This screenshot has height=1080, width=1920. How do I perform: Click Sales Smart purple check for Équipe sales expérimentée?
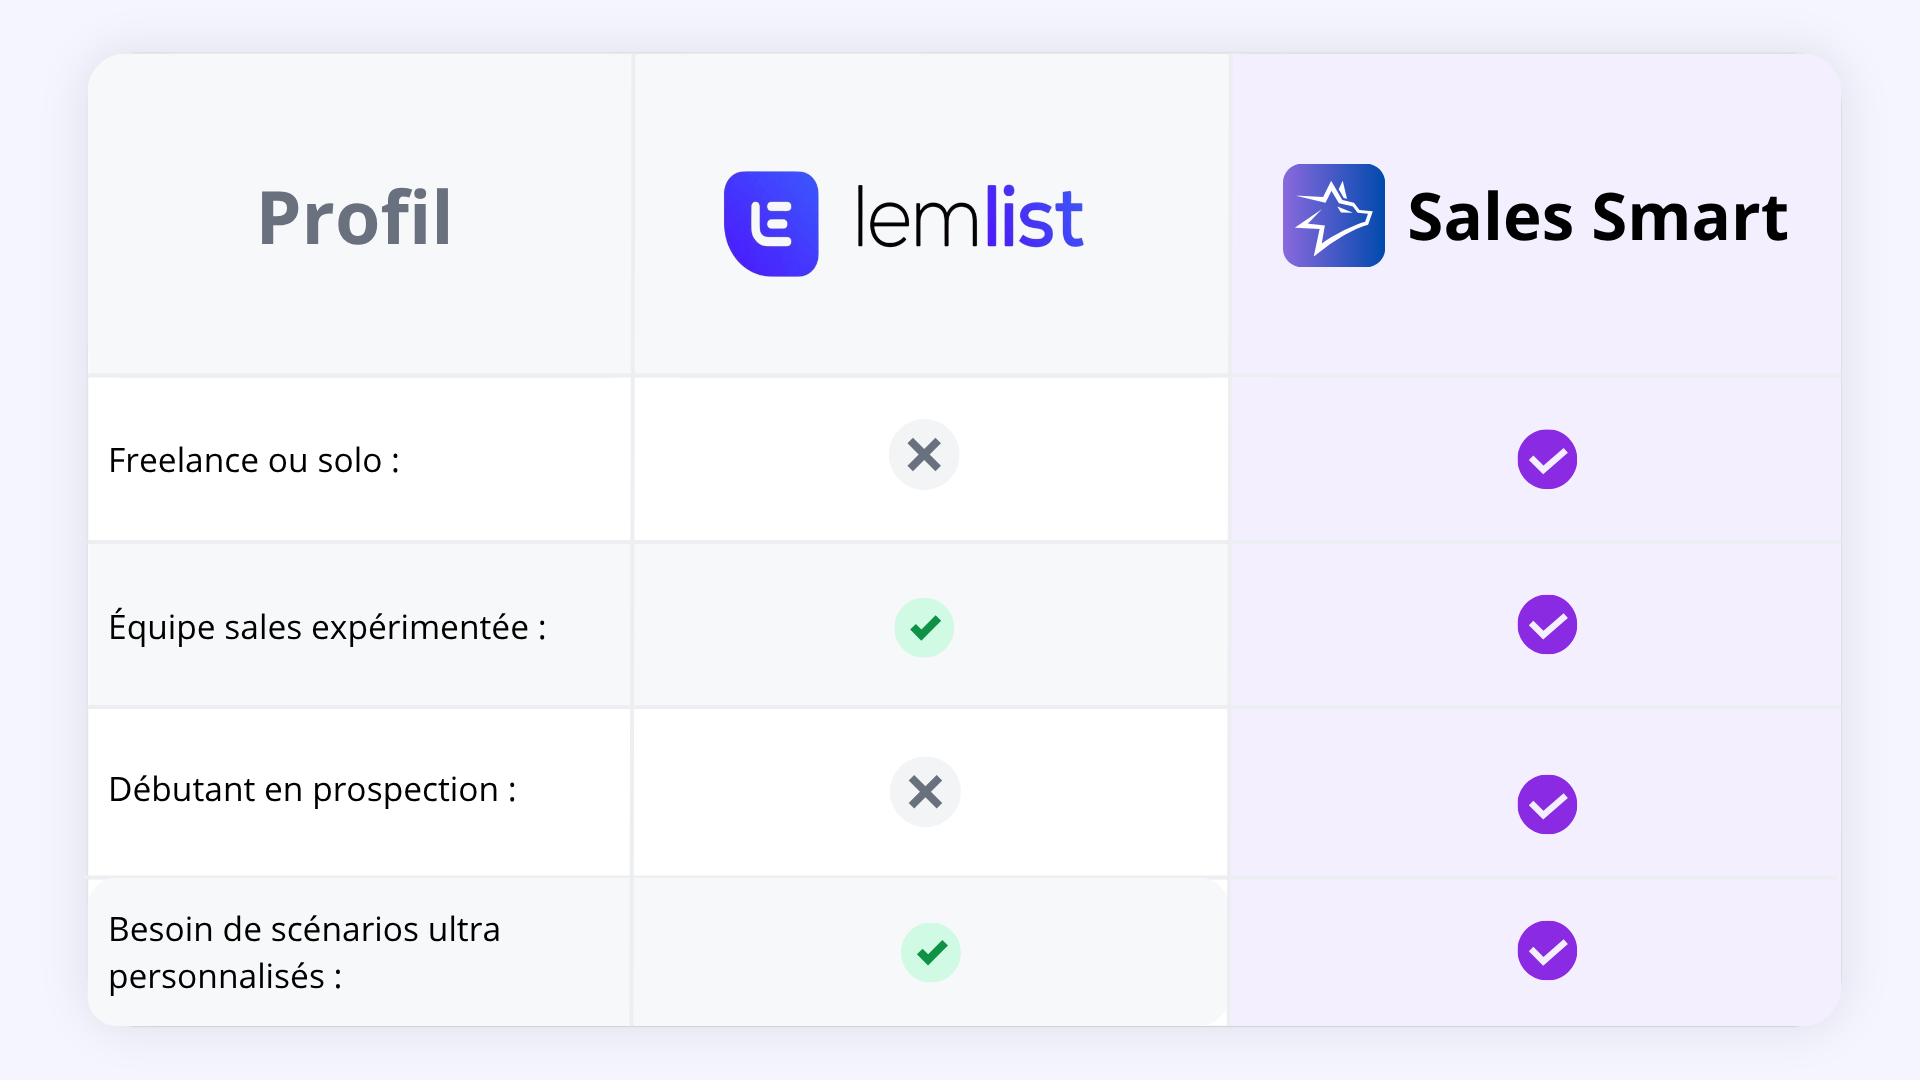pos(1547,625)
